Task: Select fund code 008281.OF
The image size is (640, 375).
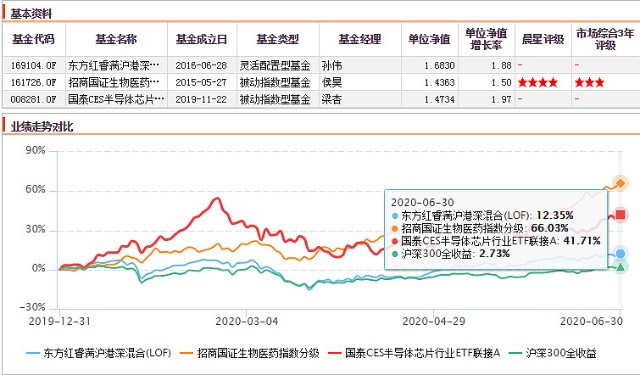Action: click(x=33, y=100)
